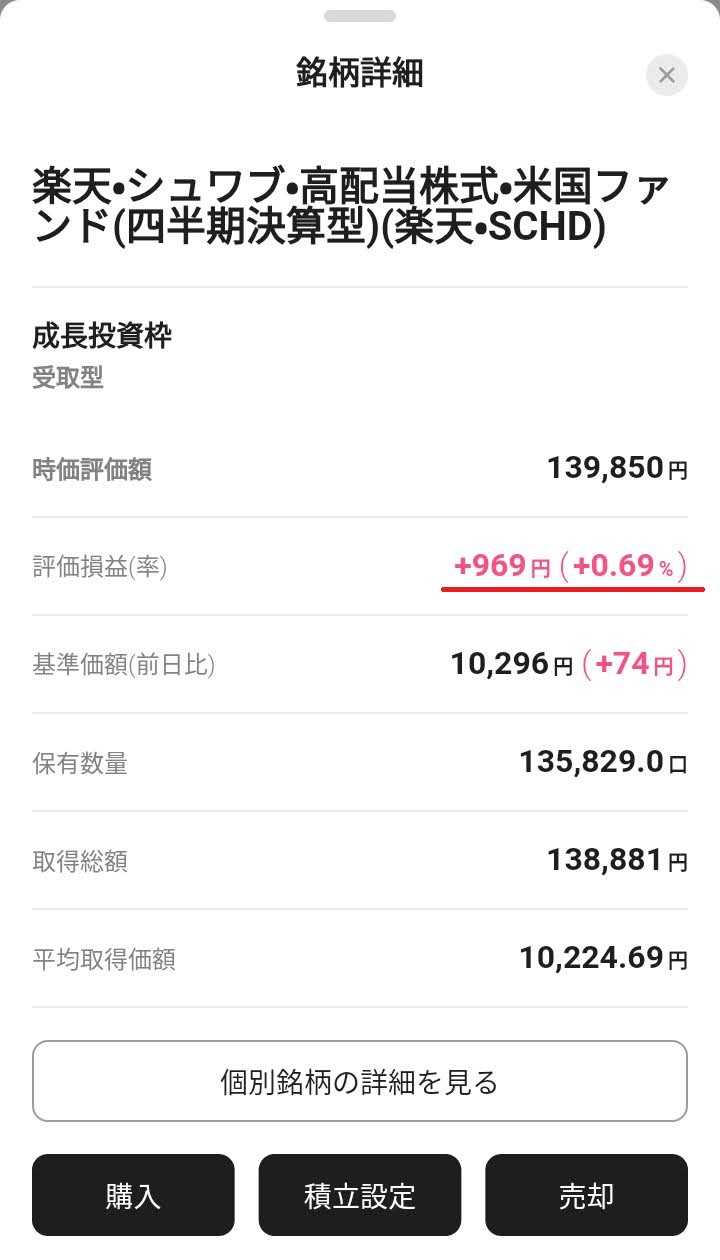Click the 139,850円 valuation amount
Image resolution: width=720 pixels, height=1260 pixels.
coord(617,468)
